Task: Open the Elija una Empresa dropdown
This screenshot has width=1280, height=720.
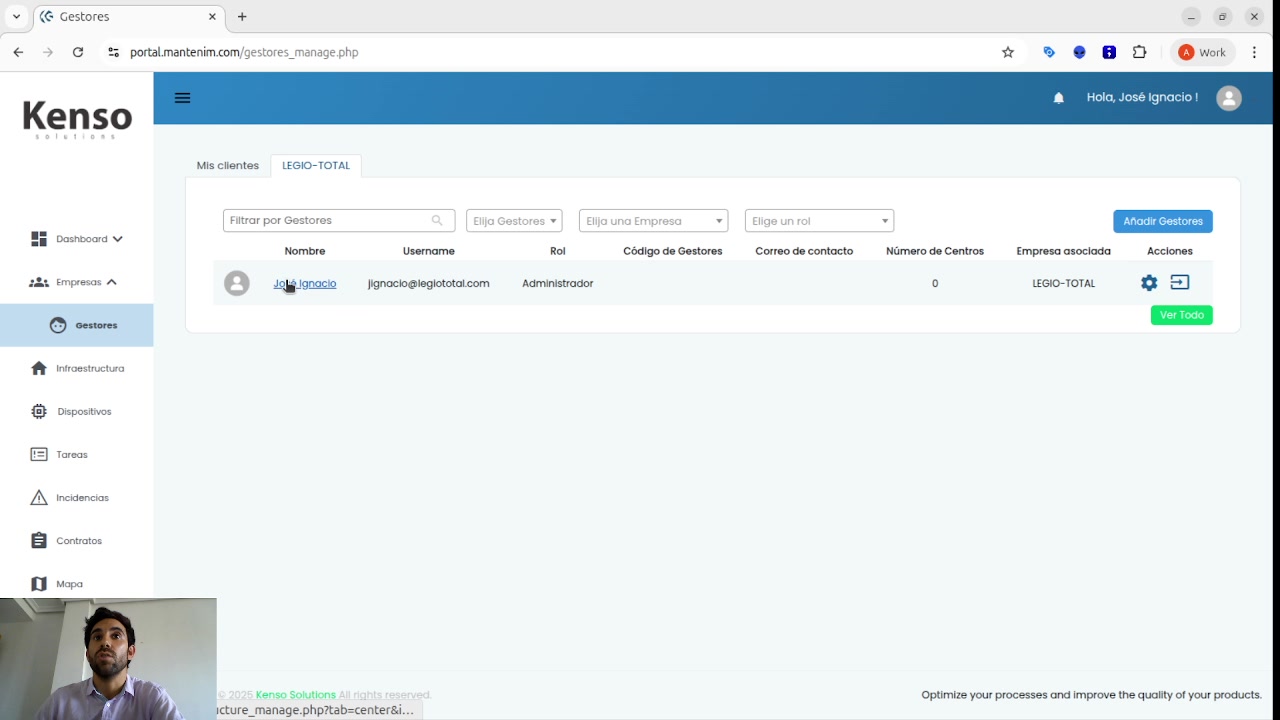Action: (x=653, y=221)
